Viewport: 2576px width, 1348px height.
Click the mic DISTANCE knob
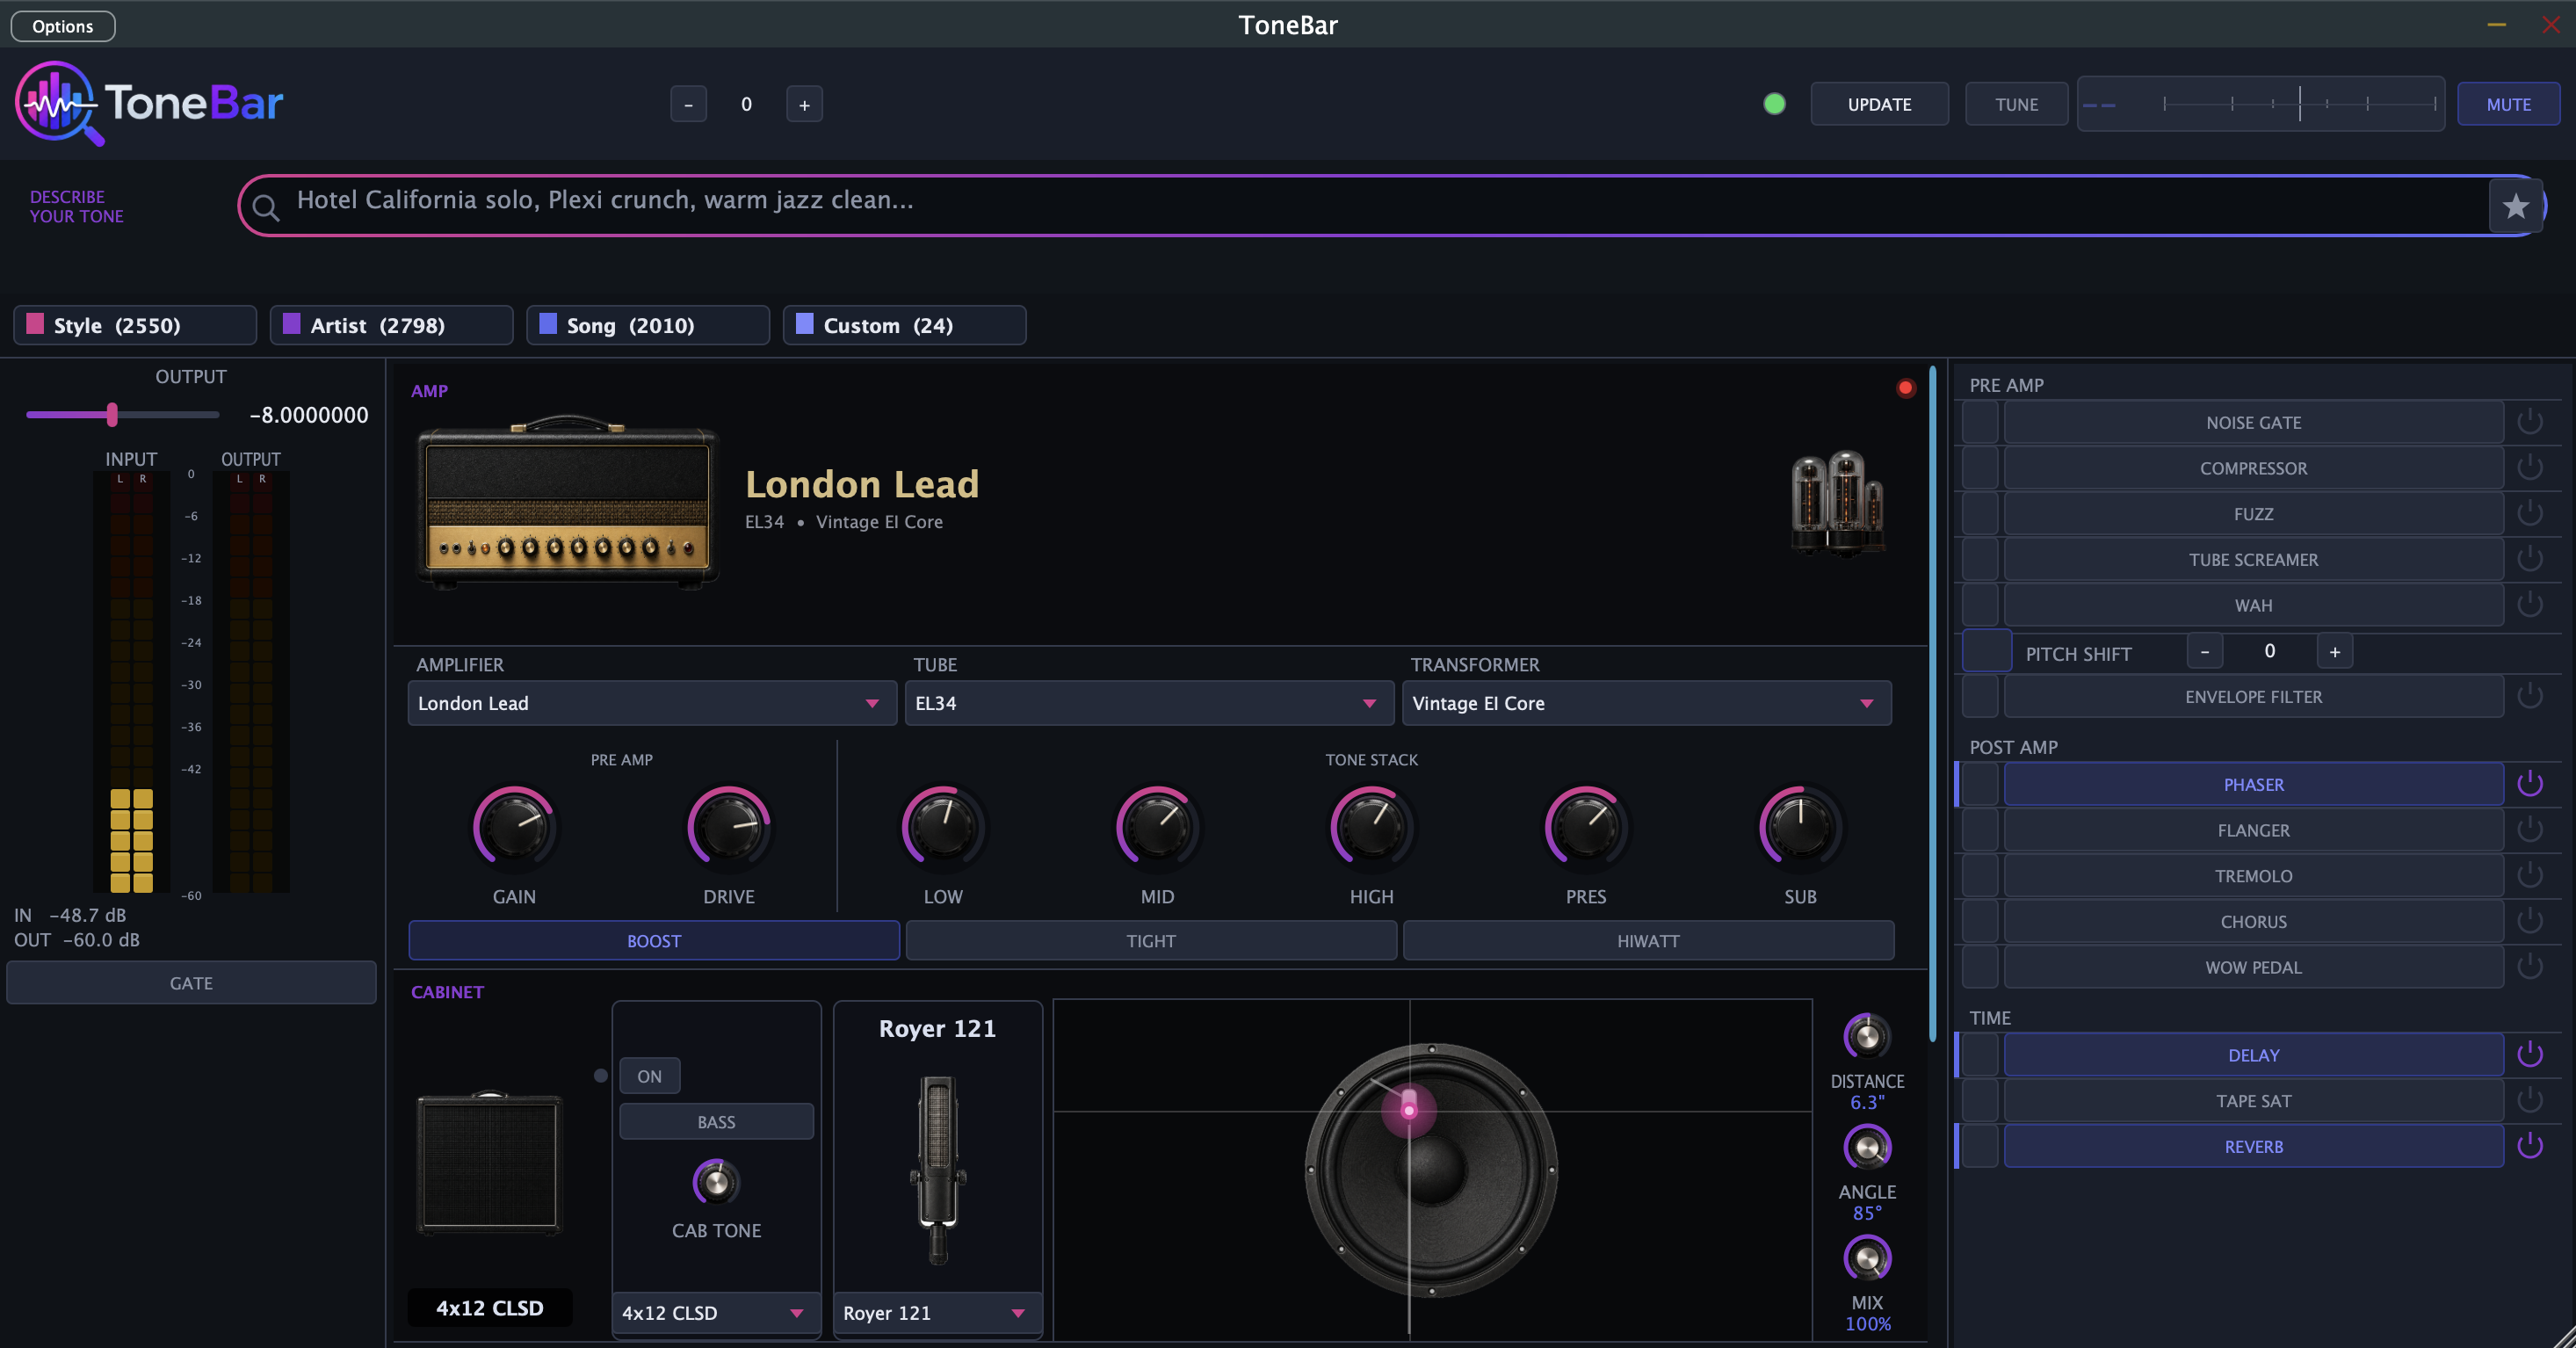[x=1866, y=1036]
